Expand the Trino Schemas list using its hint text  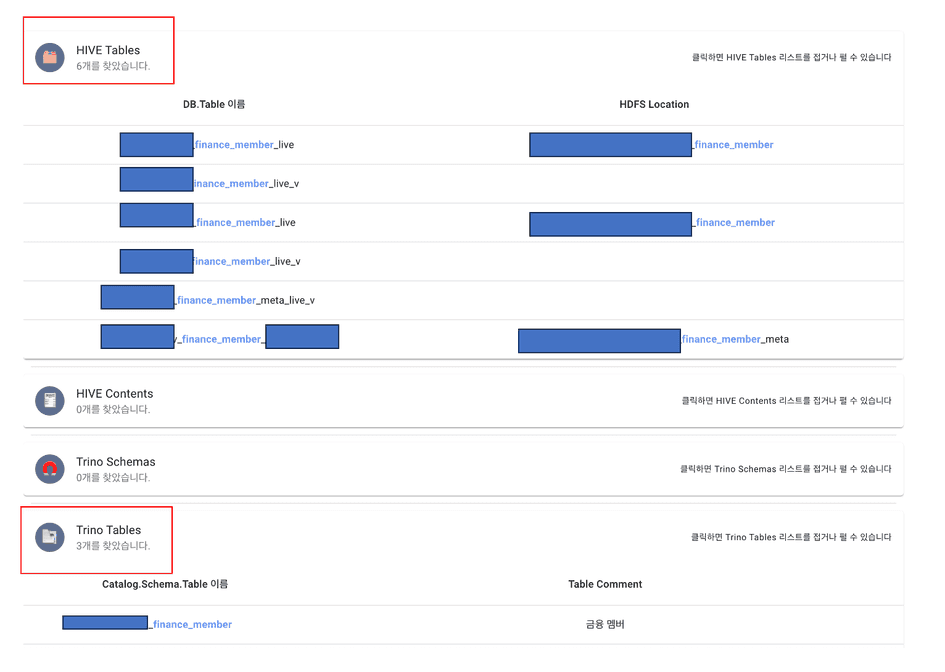[786, 469]
